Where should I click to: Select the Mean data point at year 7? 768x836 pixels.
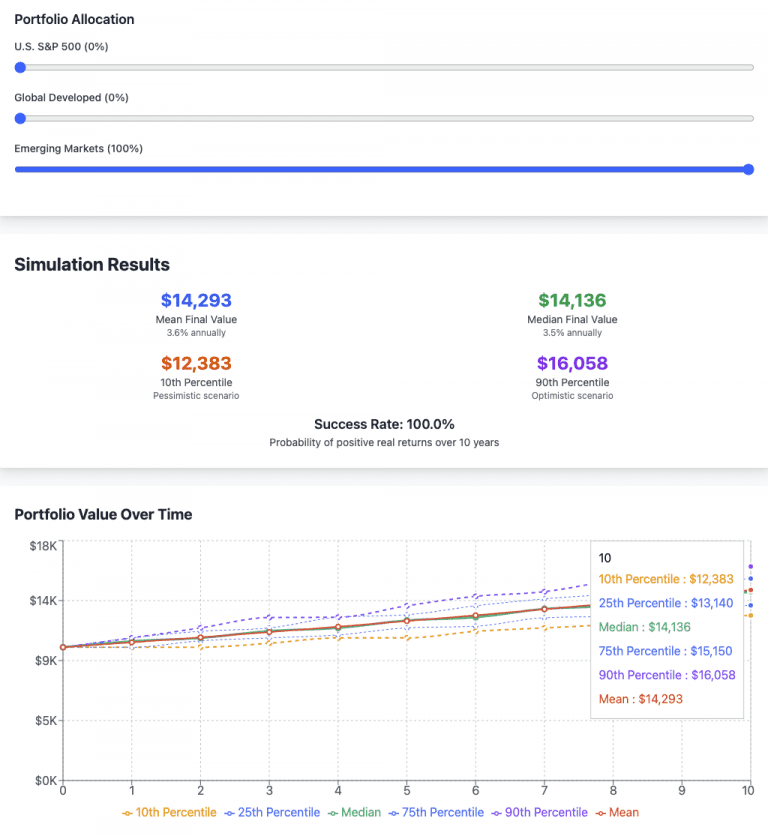coord(544,609)
